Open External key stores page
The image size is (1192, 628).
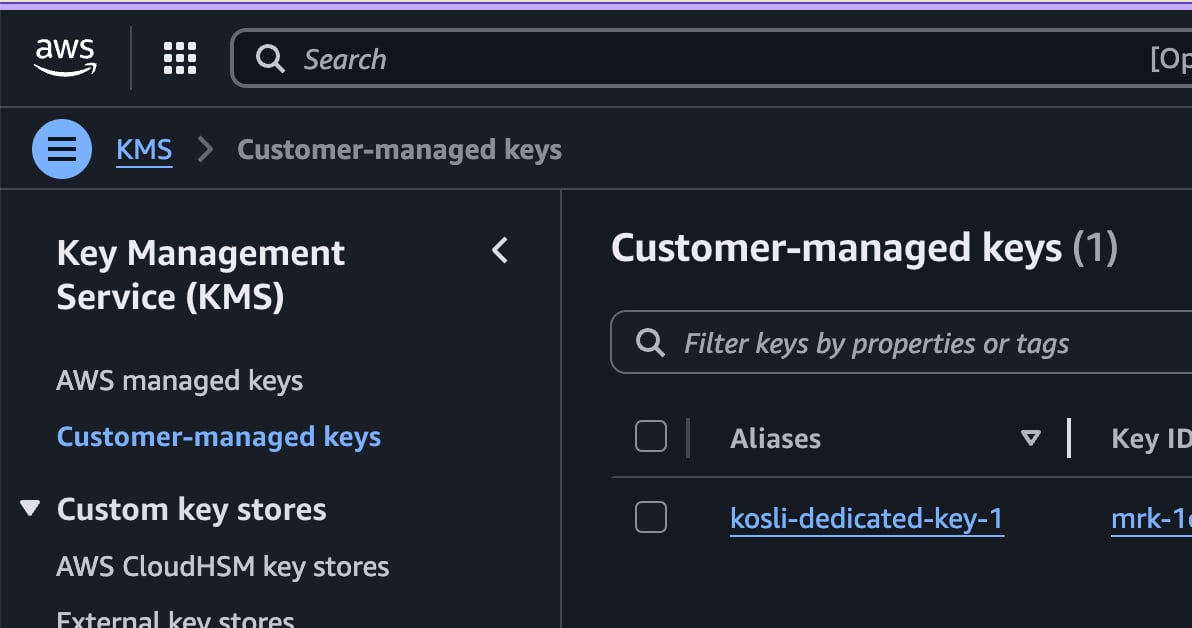(176, 619)
